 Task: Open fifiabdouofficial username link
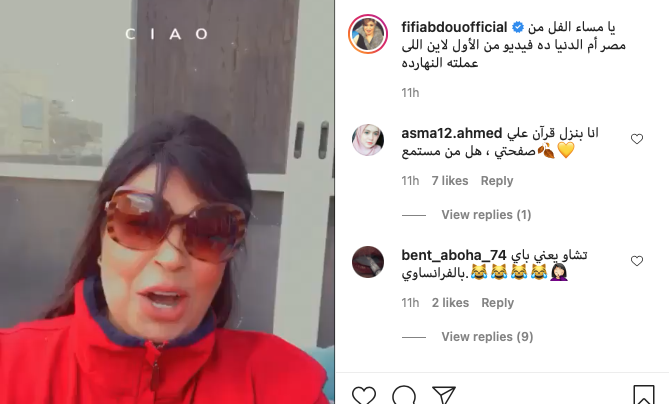pyautogui.click(x=454, y=27)
